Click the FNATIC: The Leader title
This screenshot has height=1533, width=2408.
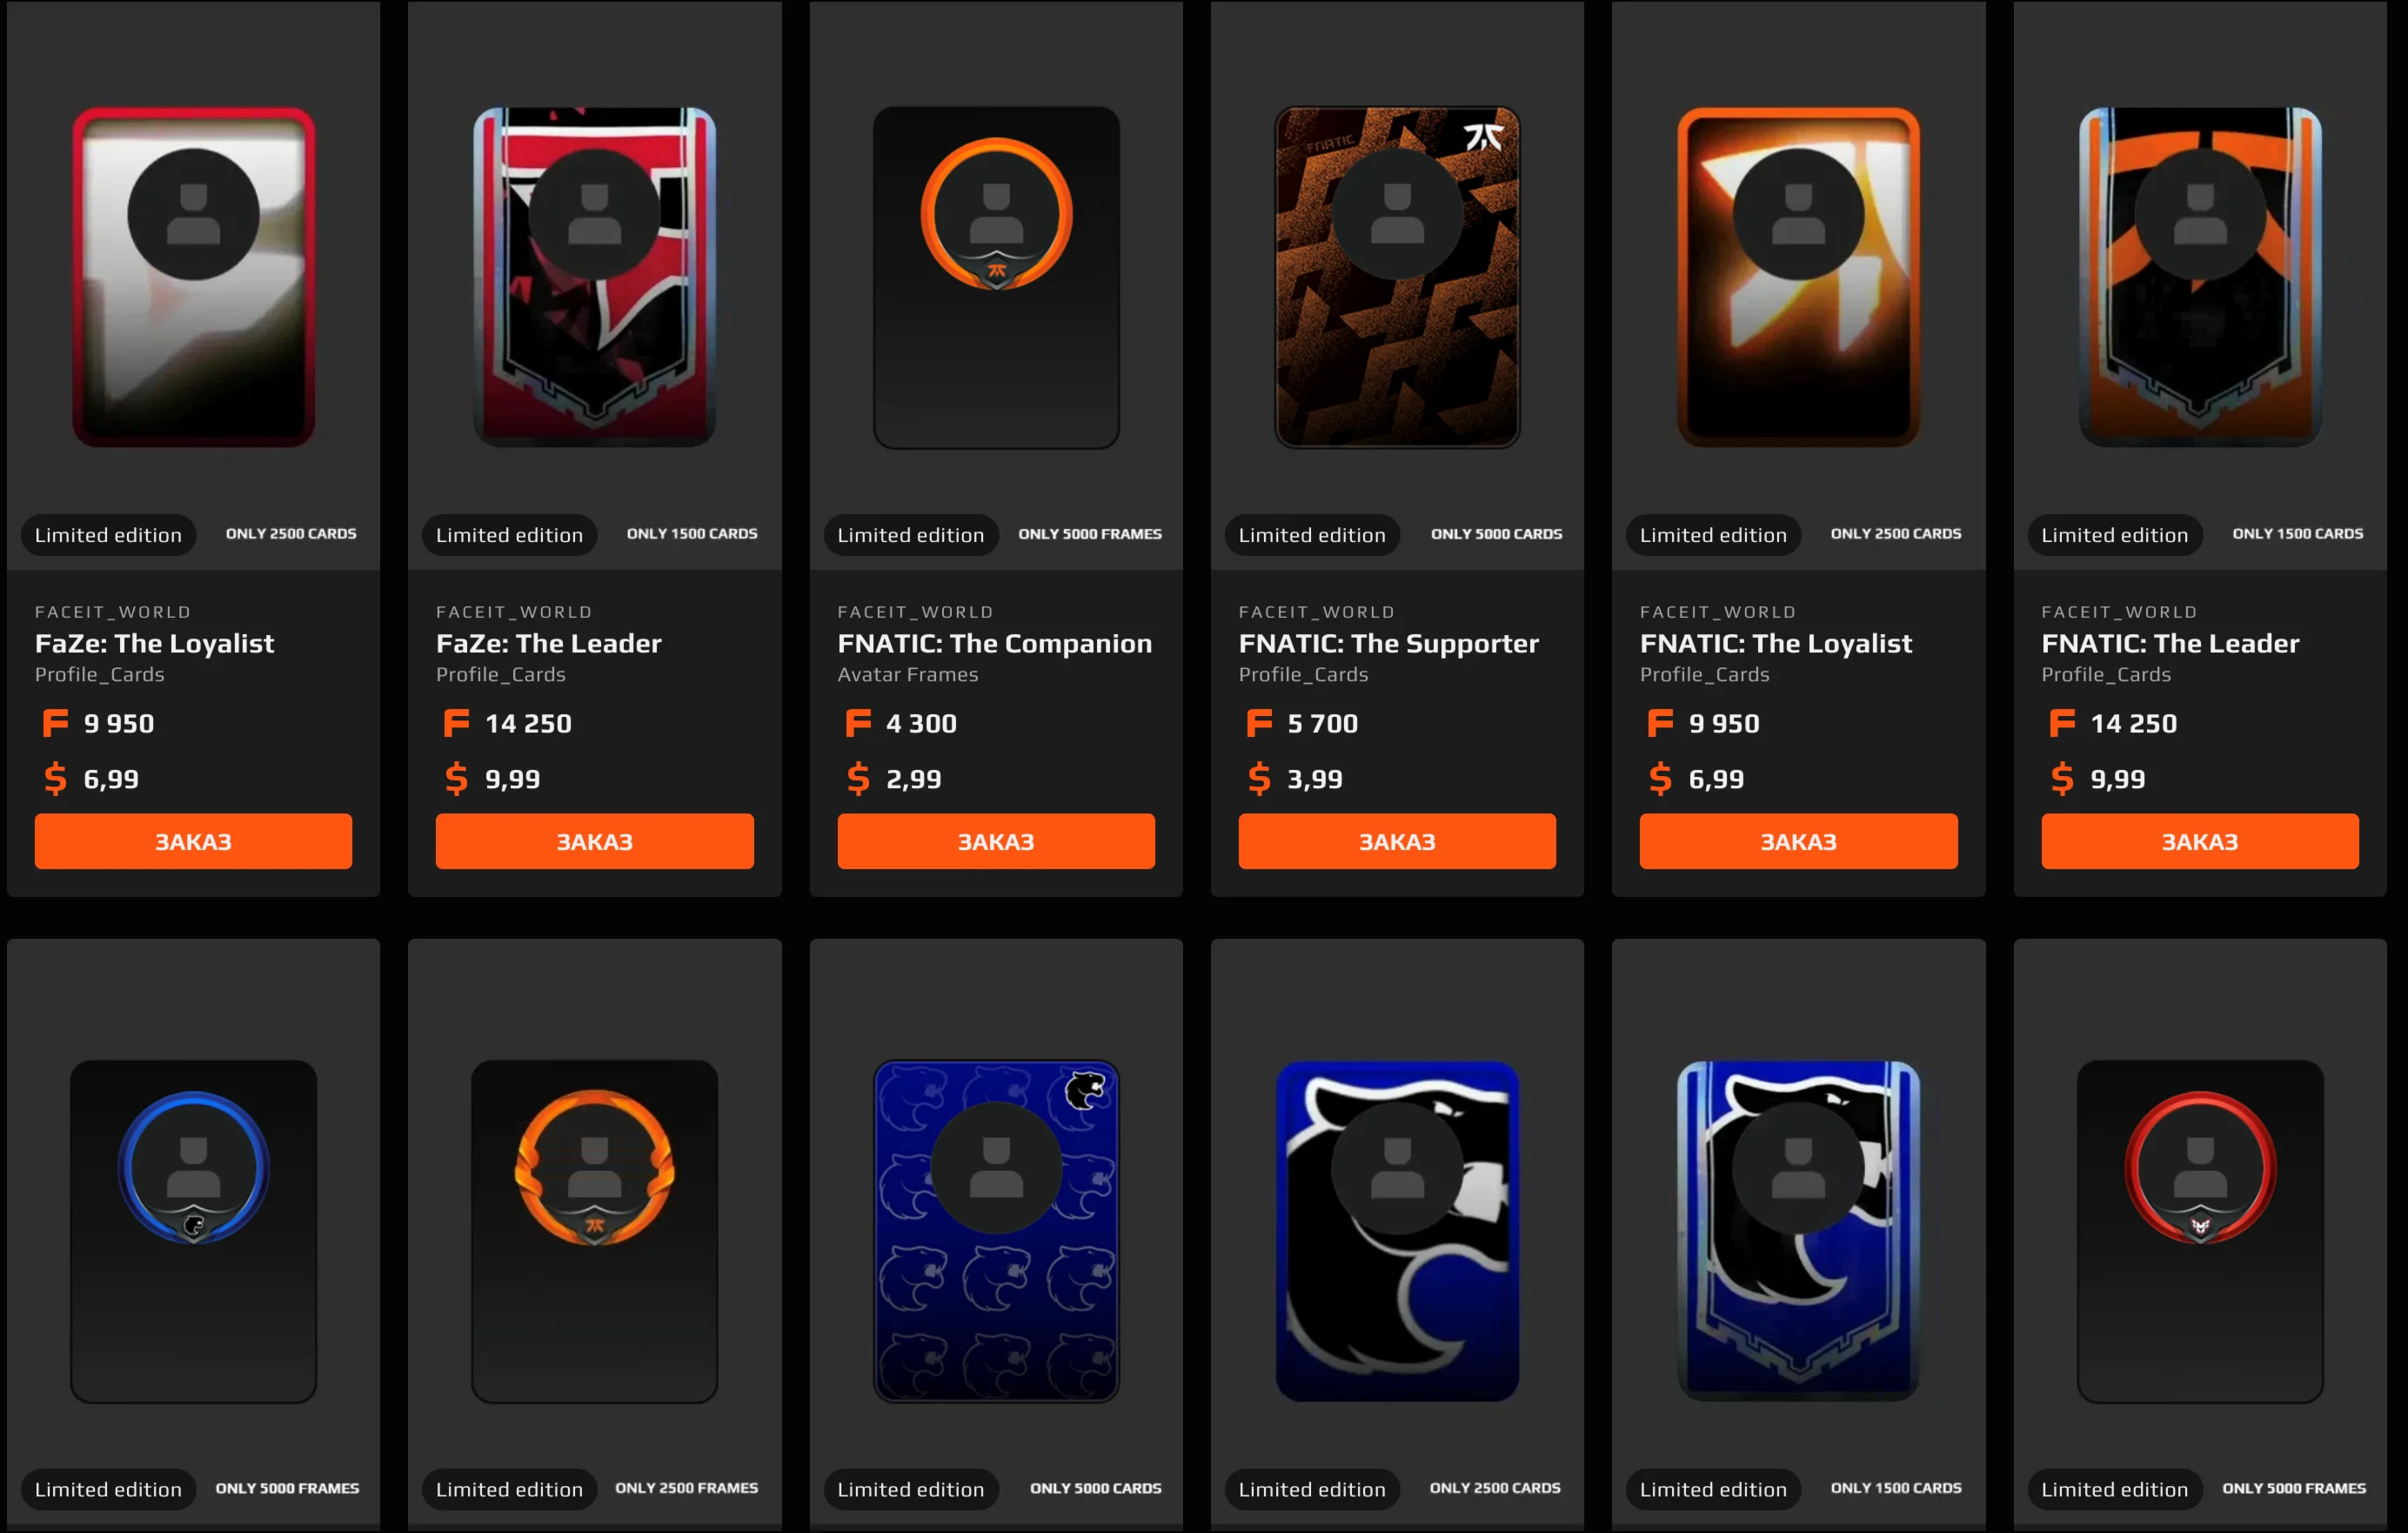[2170, 643]
